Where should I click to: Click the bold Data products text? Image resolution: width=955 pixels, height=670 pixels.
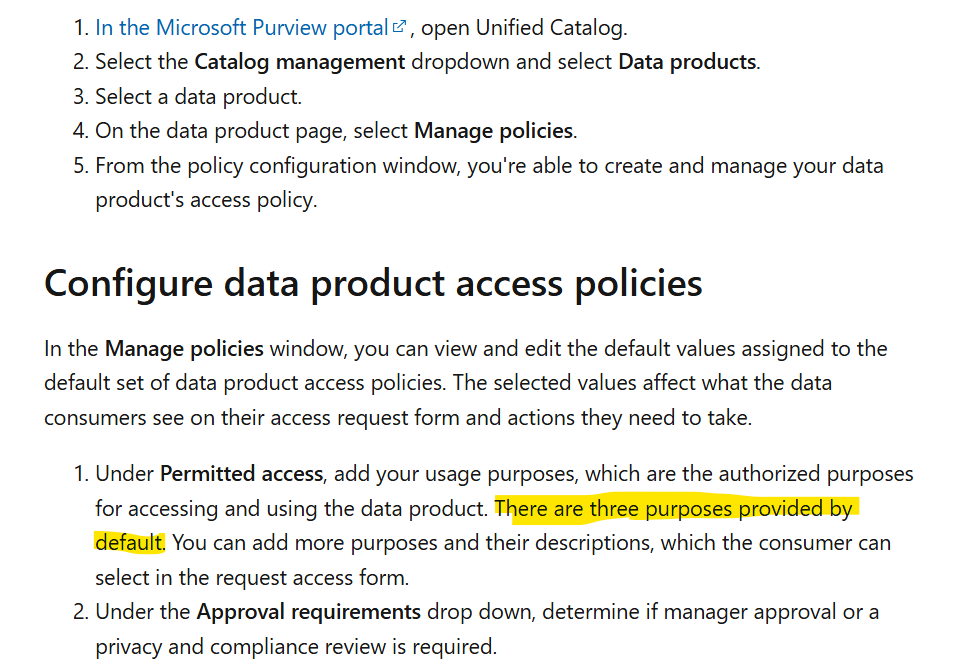click(x=687, y=62)
